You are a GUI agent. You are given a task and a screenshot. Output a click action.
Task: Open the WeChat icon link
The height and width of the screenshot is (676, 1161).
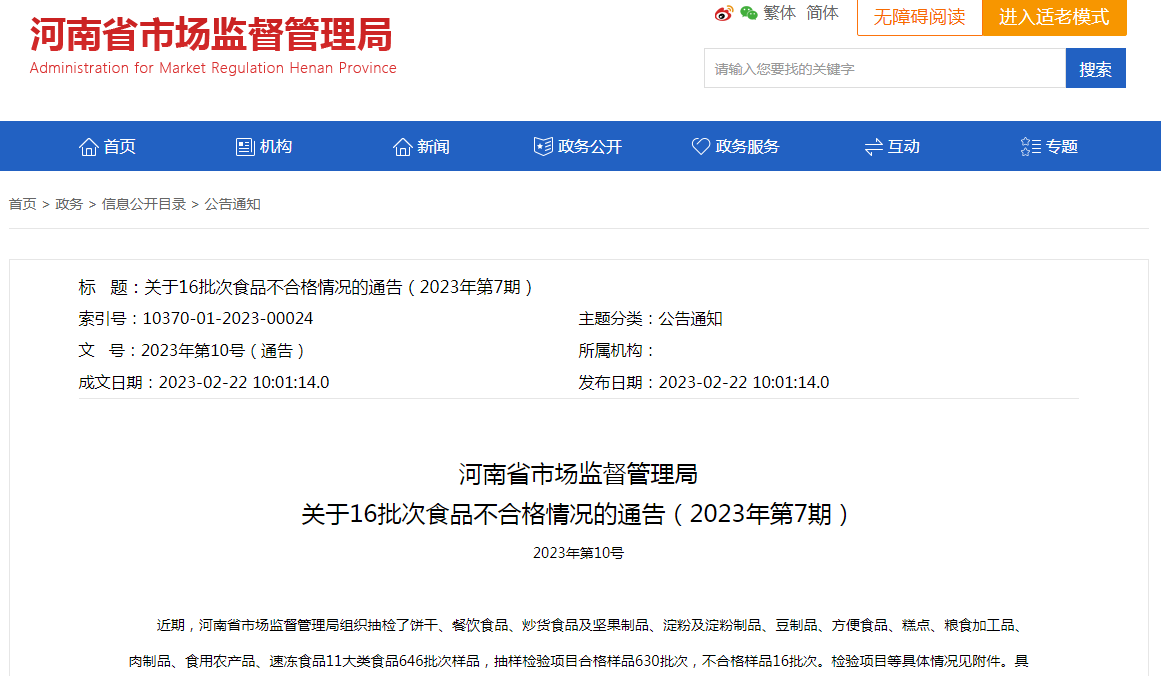coord(749,13)
